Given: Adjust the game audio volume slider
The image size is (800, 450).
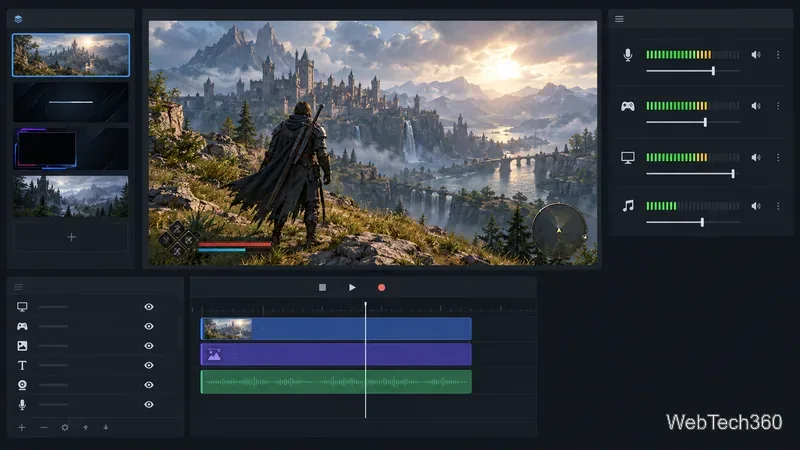Looking at the screenshot, I should [693, 122].
